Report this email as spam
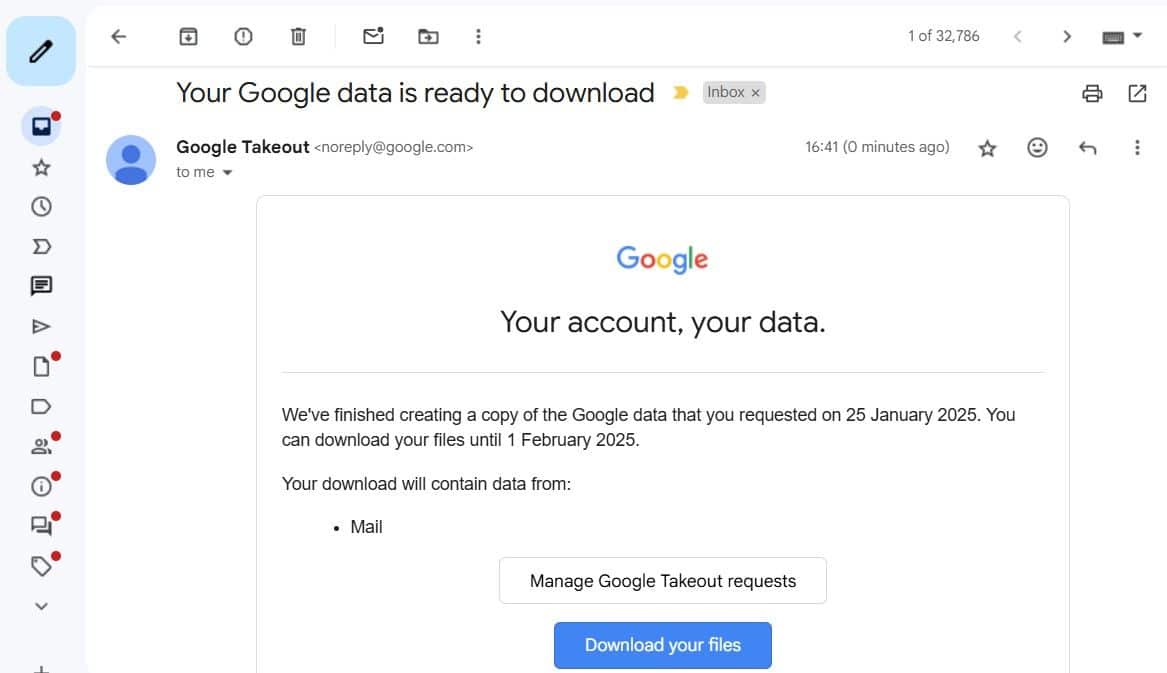 pos(242,36)
